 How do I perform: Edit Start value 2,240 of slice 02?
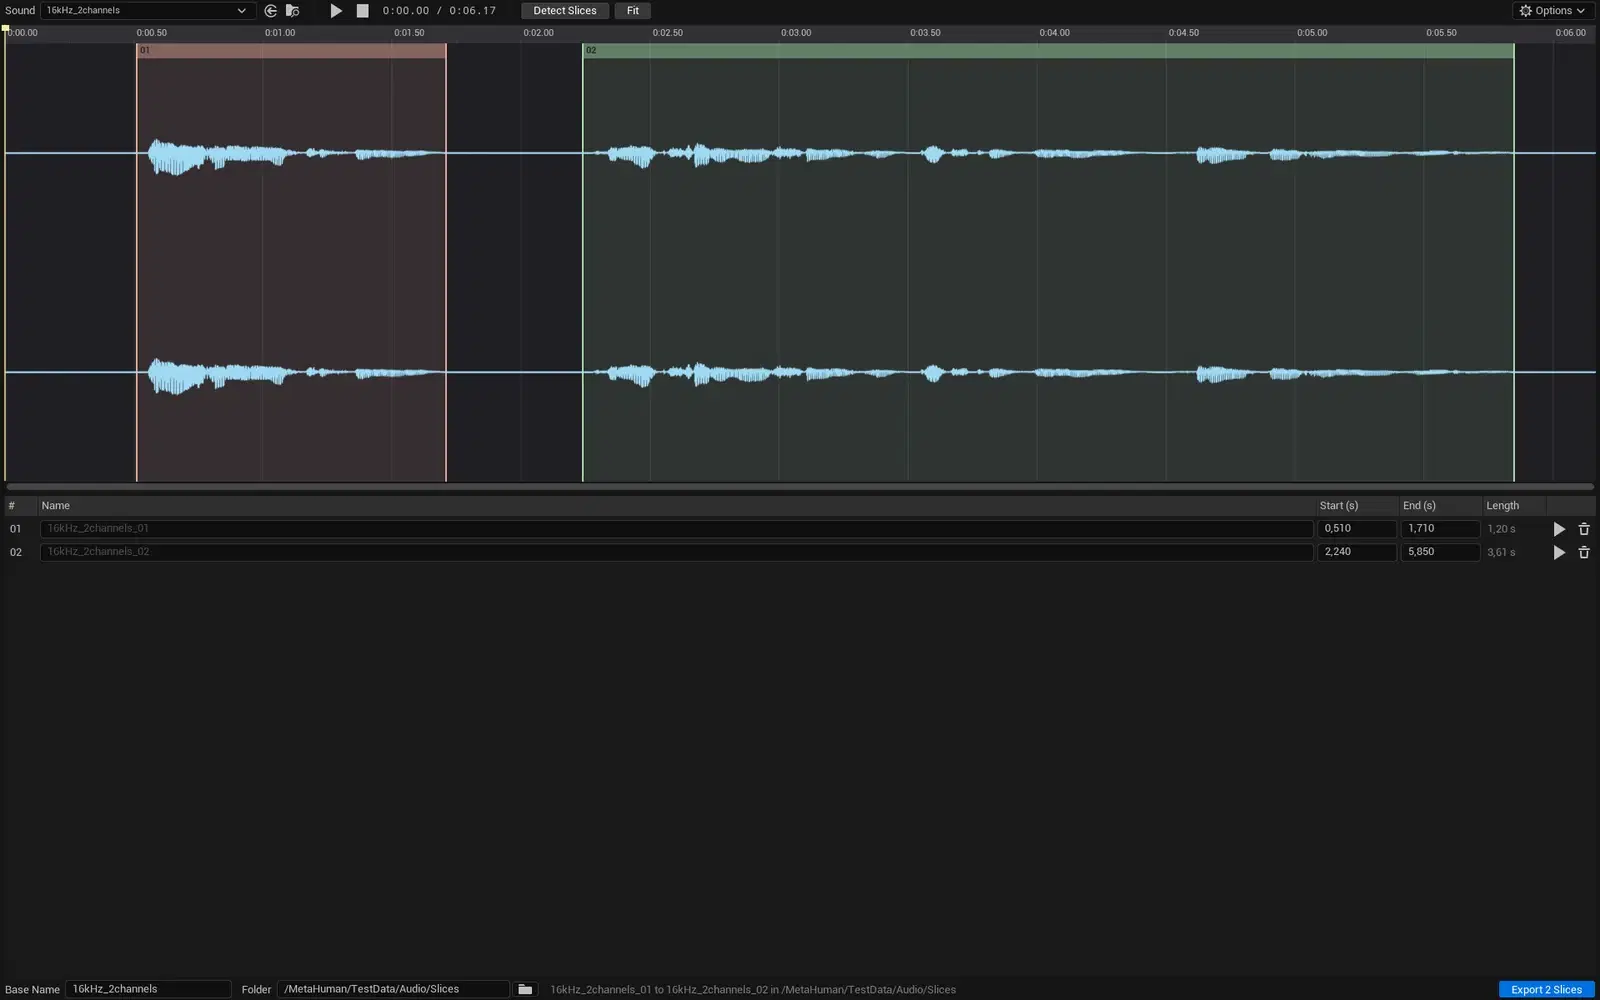[x=1357, y=552]
